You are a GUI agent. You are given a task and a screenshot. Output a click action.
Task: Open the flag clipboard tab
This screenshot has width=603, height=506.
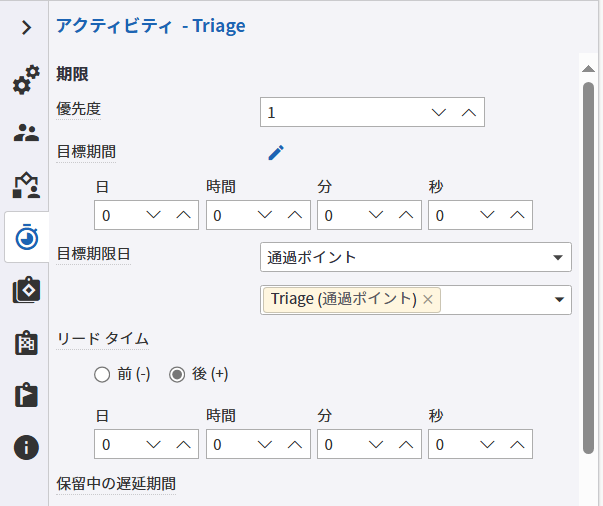pyautogui.click(x=26, y=394)
